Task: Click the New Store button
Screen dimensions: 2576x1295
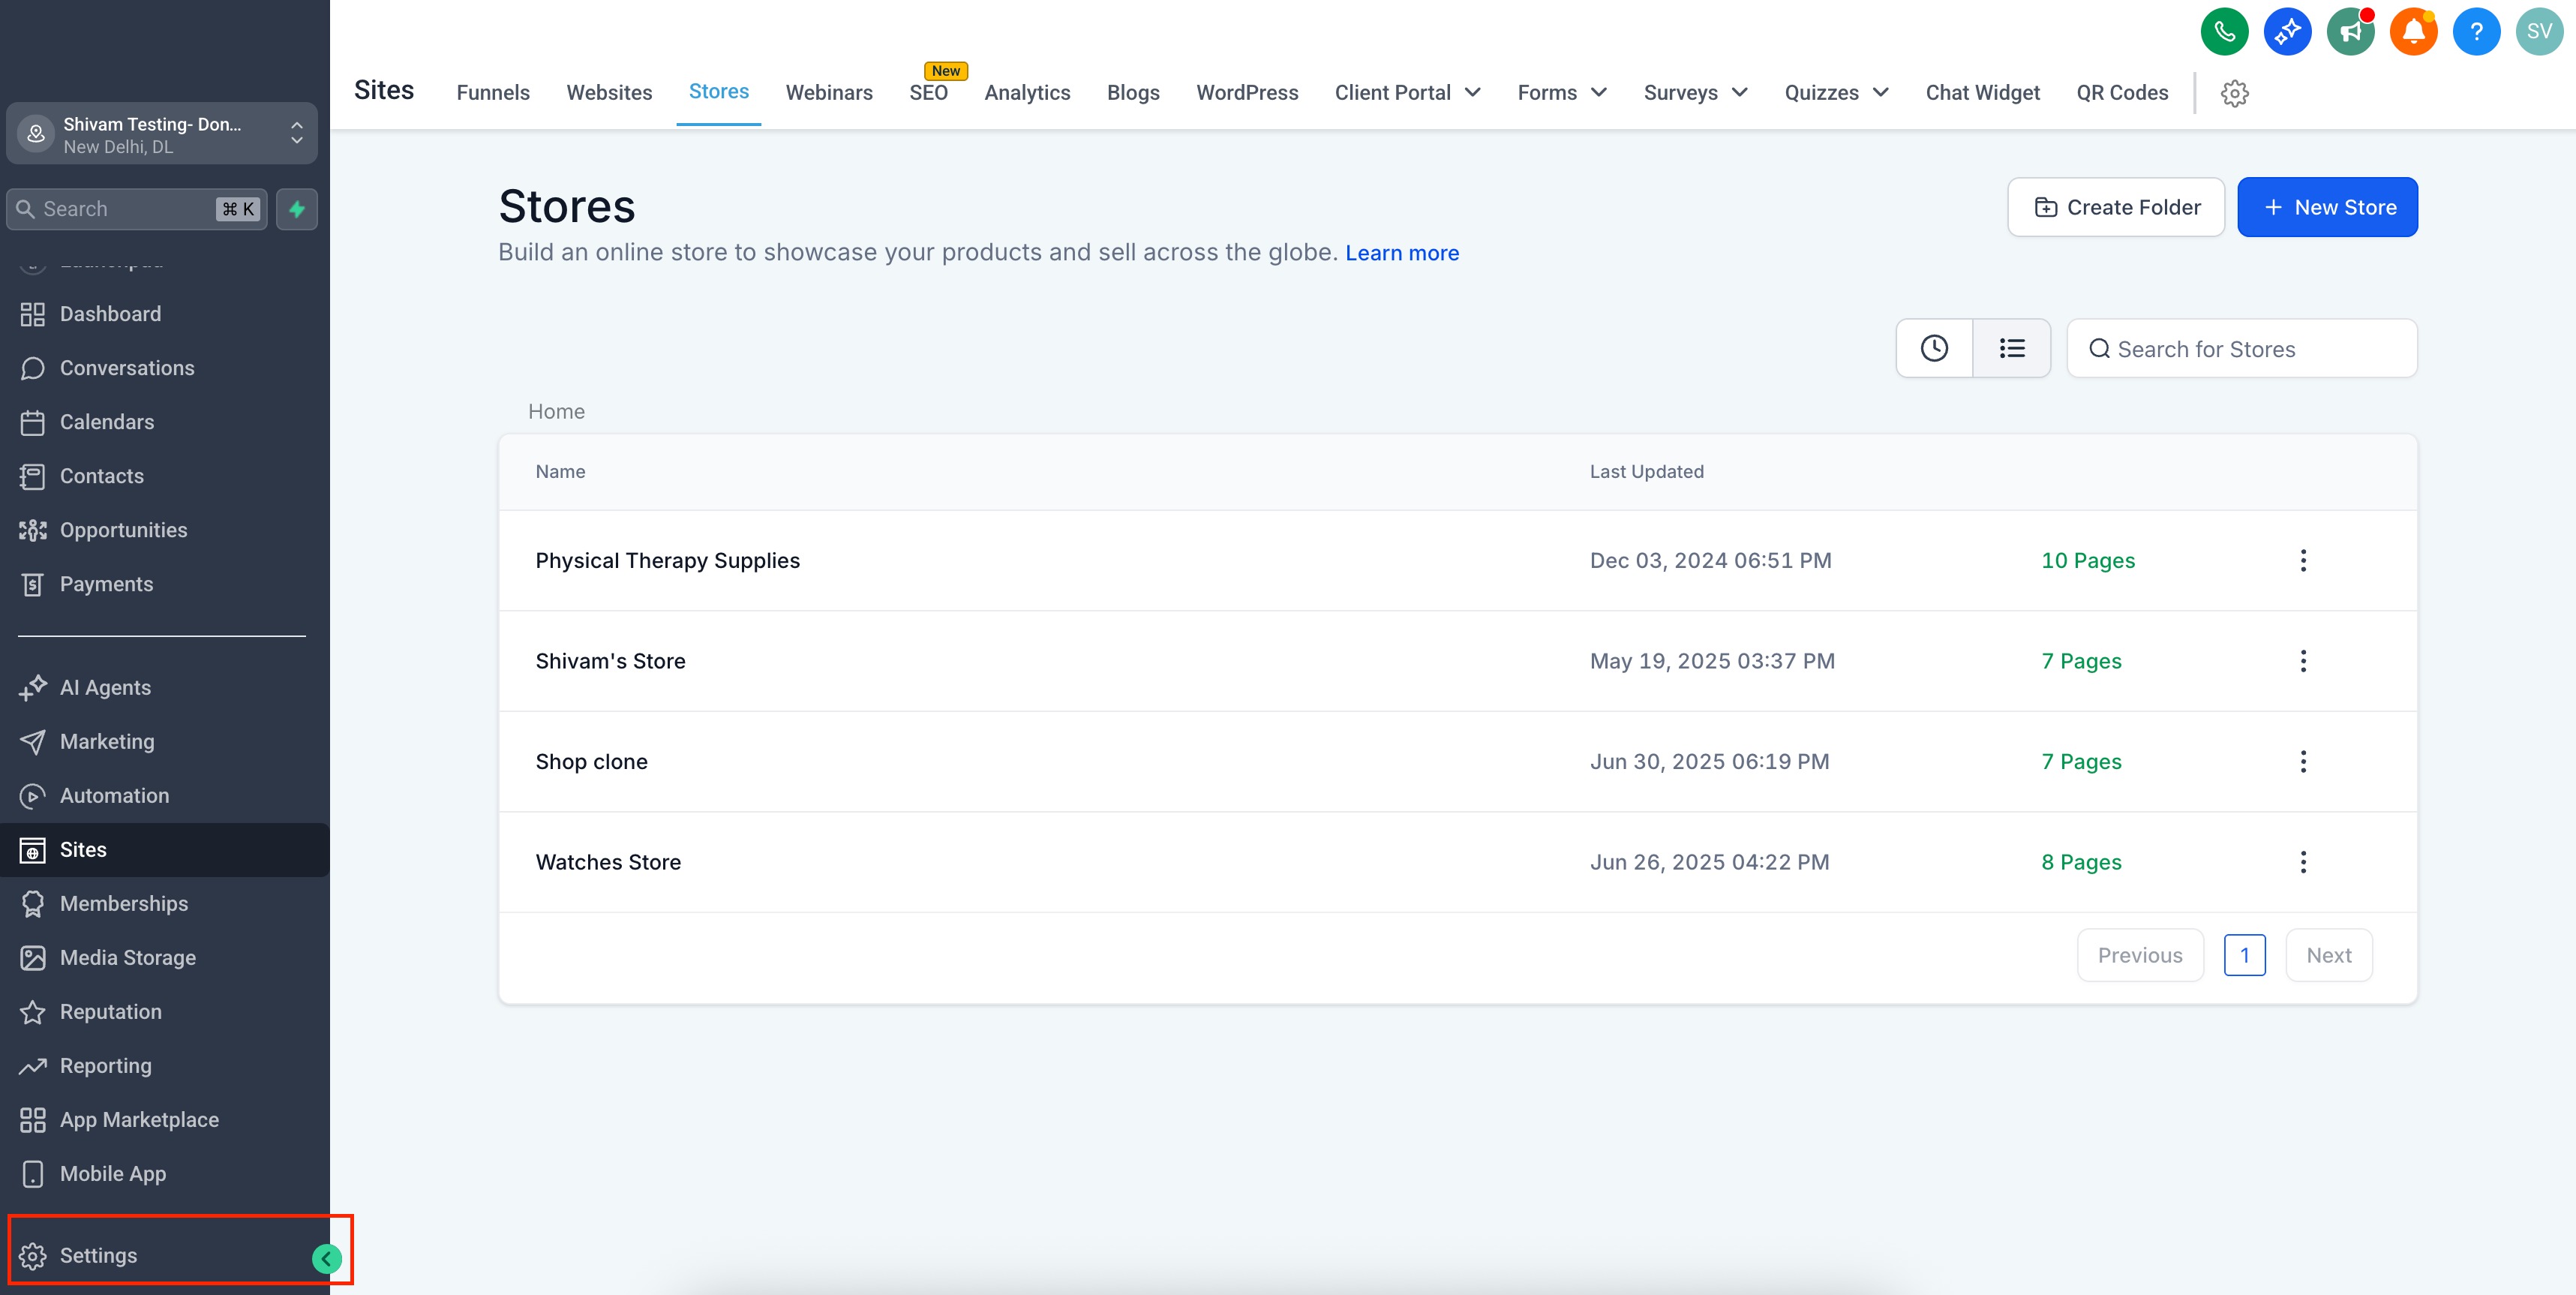Action: click(2326, 207)
